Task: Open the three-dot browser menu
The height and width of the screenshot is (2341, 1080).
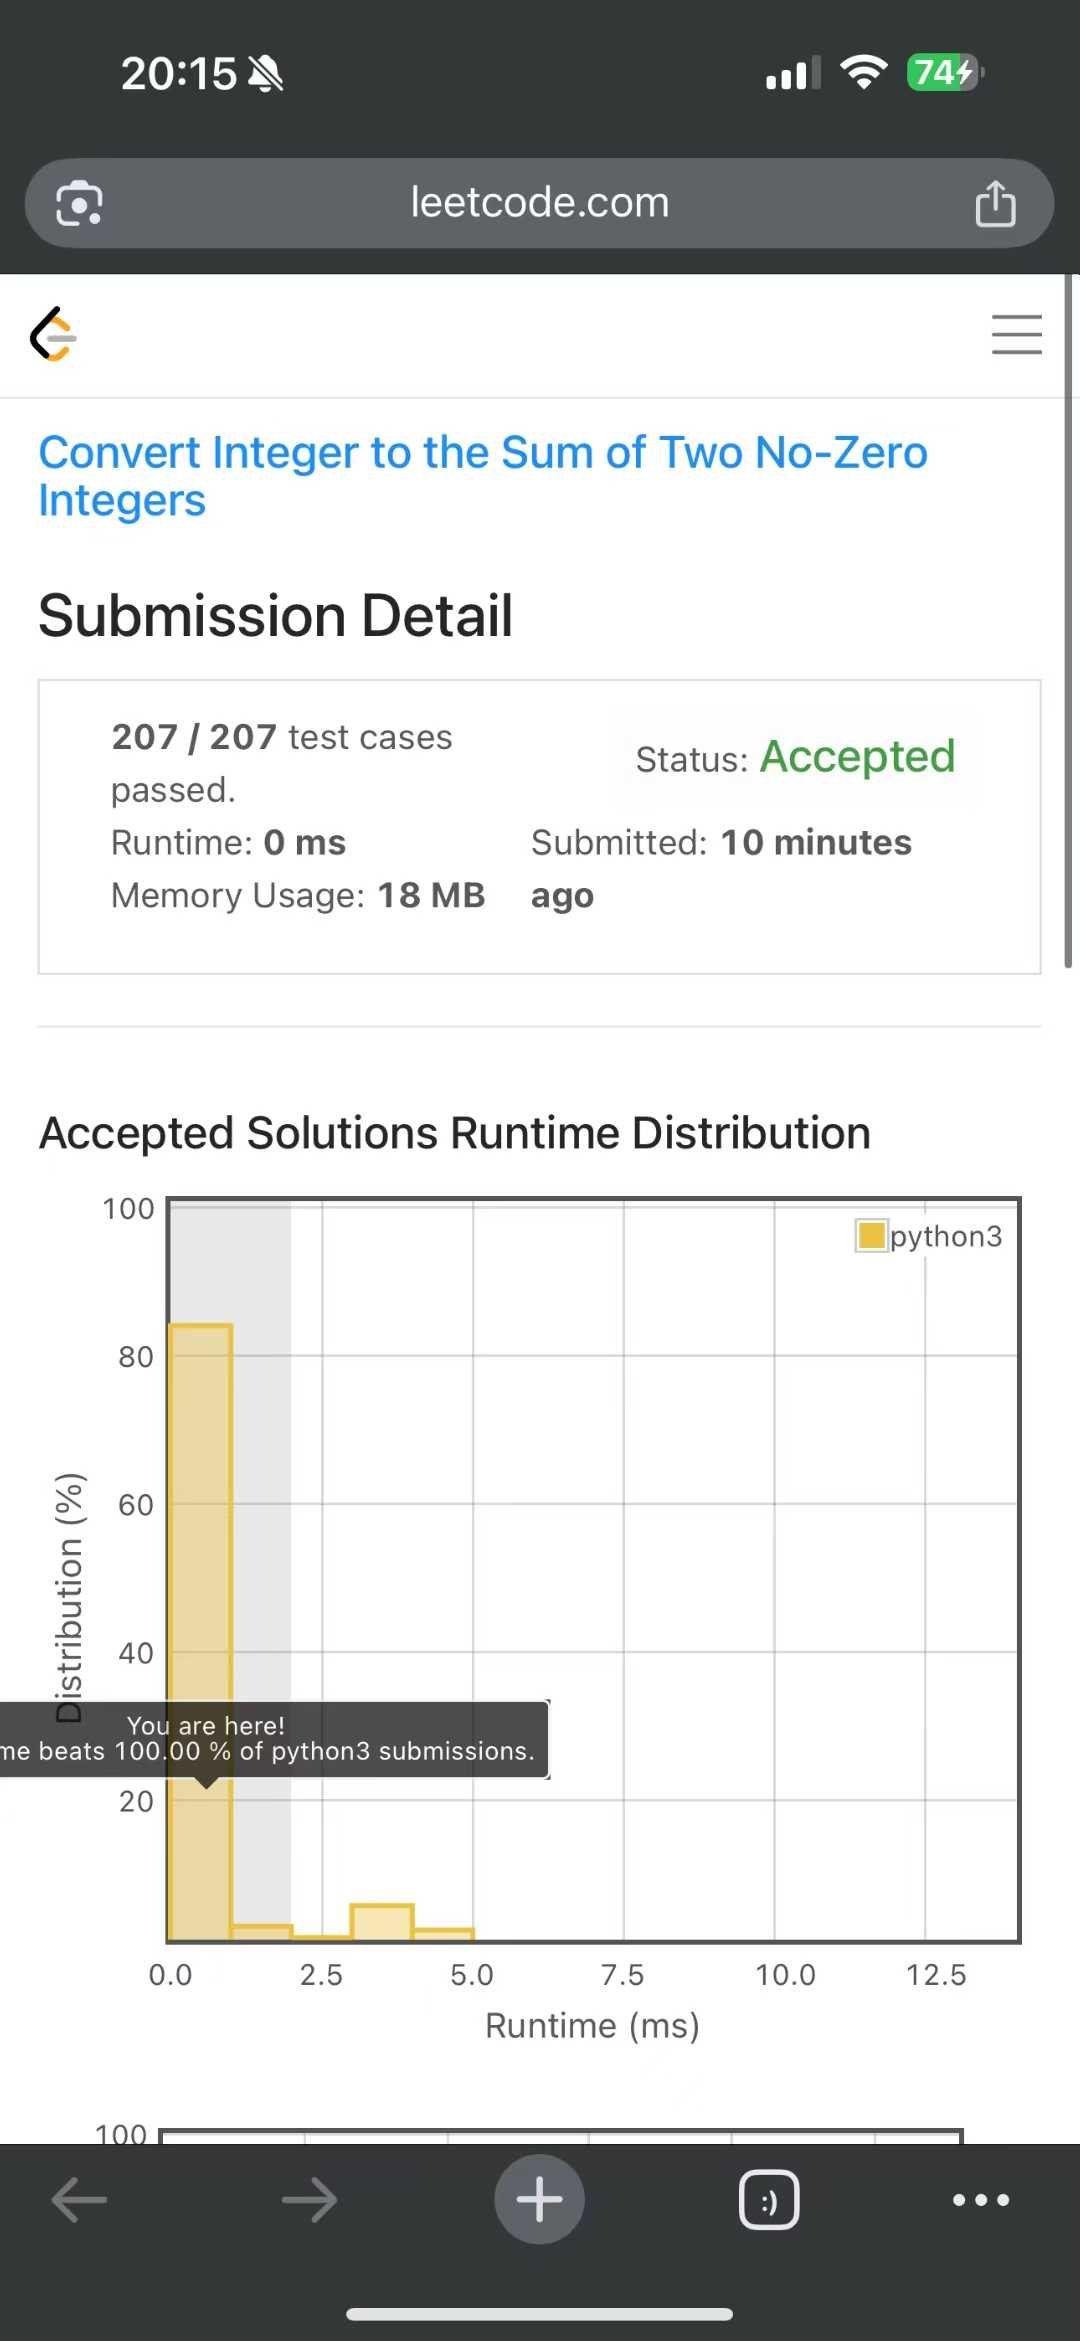Action: pyautogui.click(x=981, y=2199)
